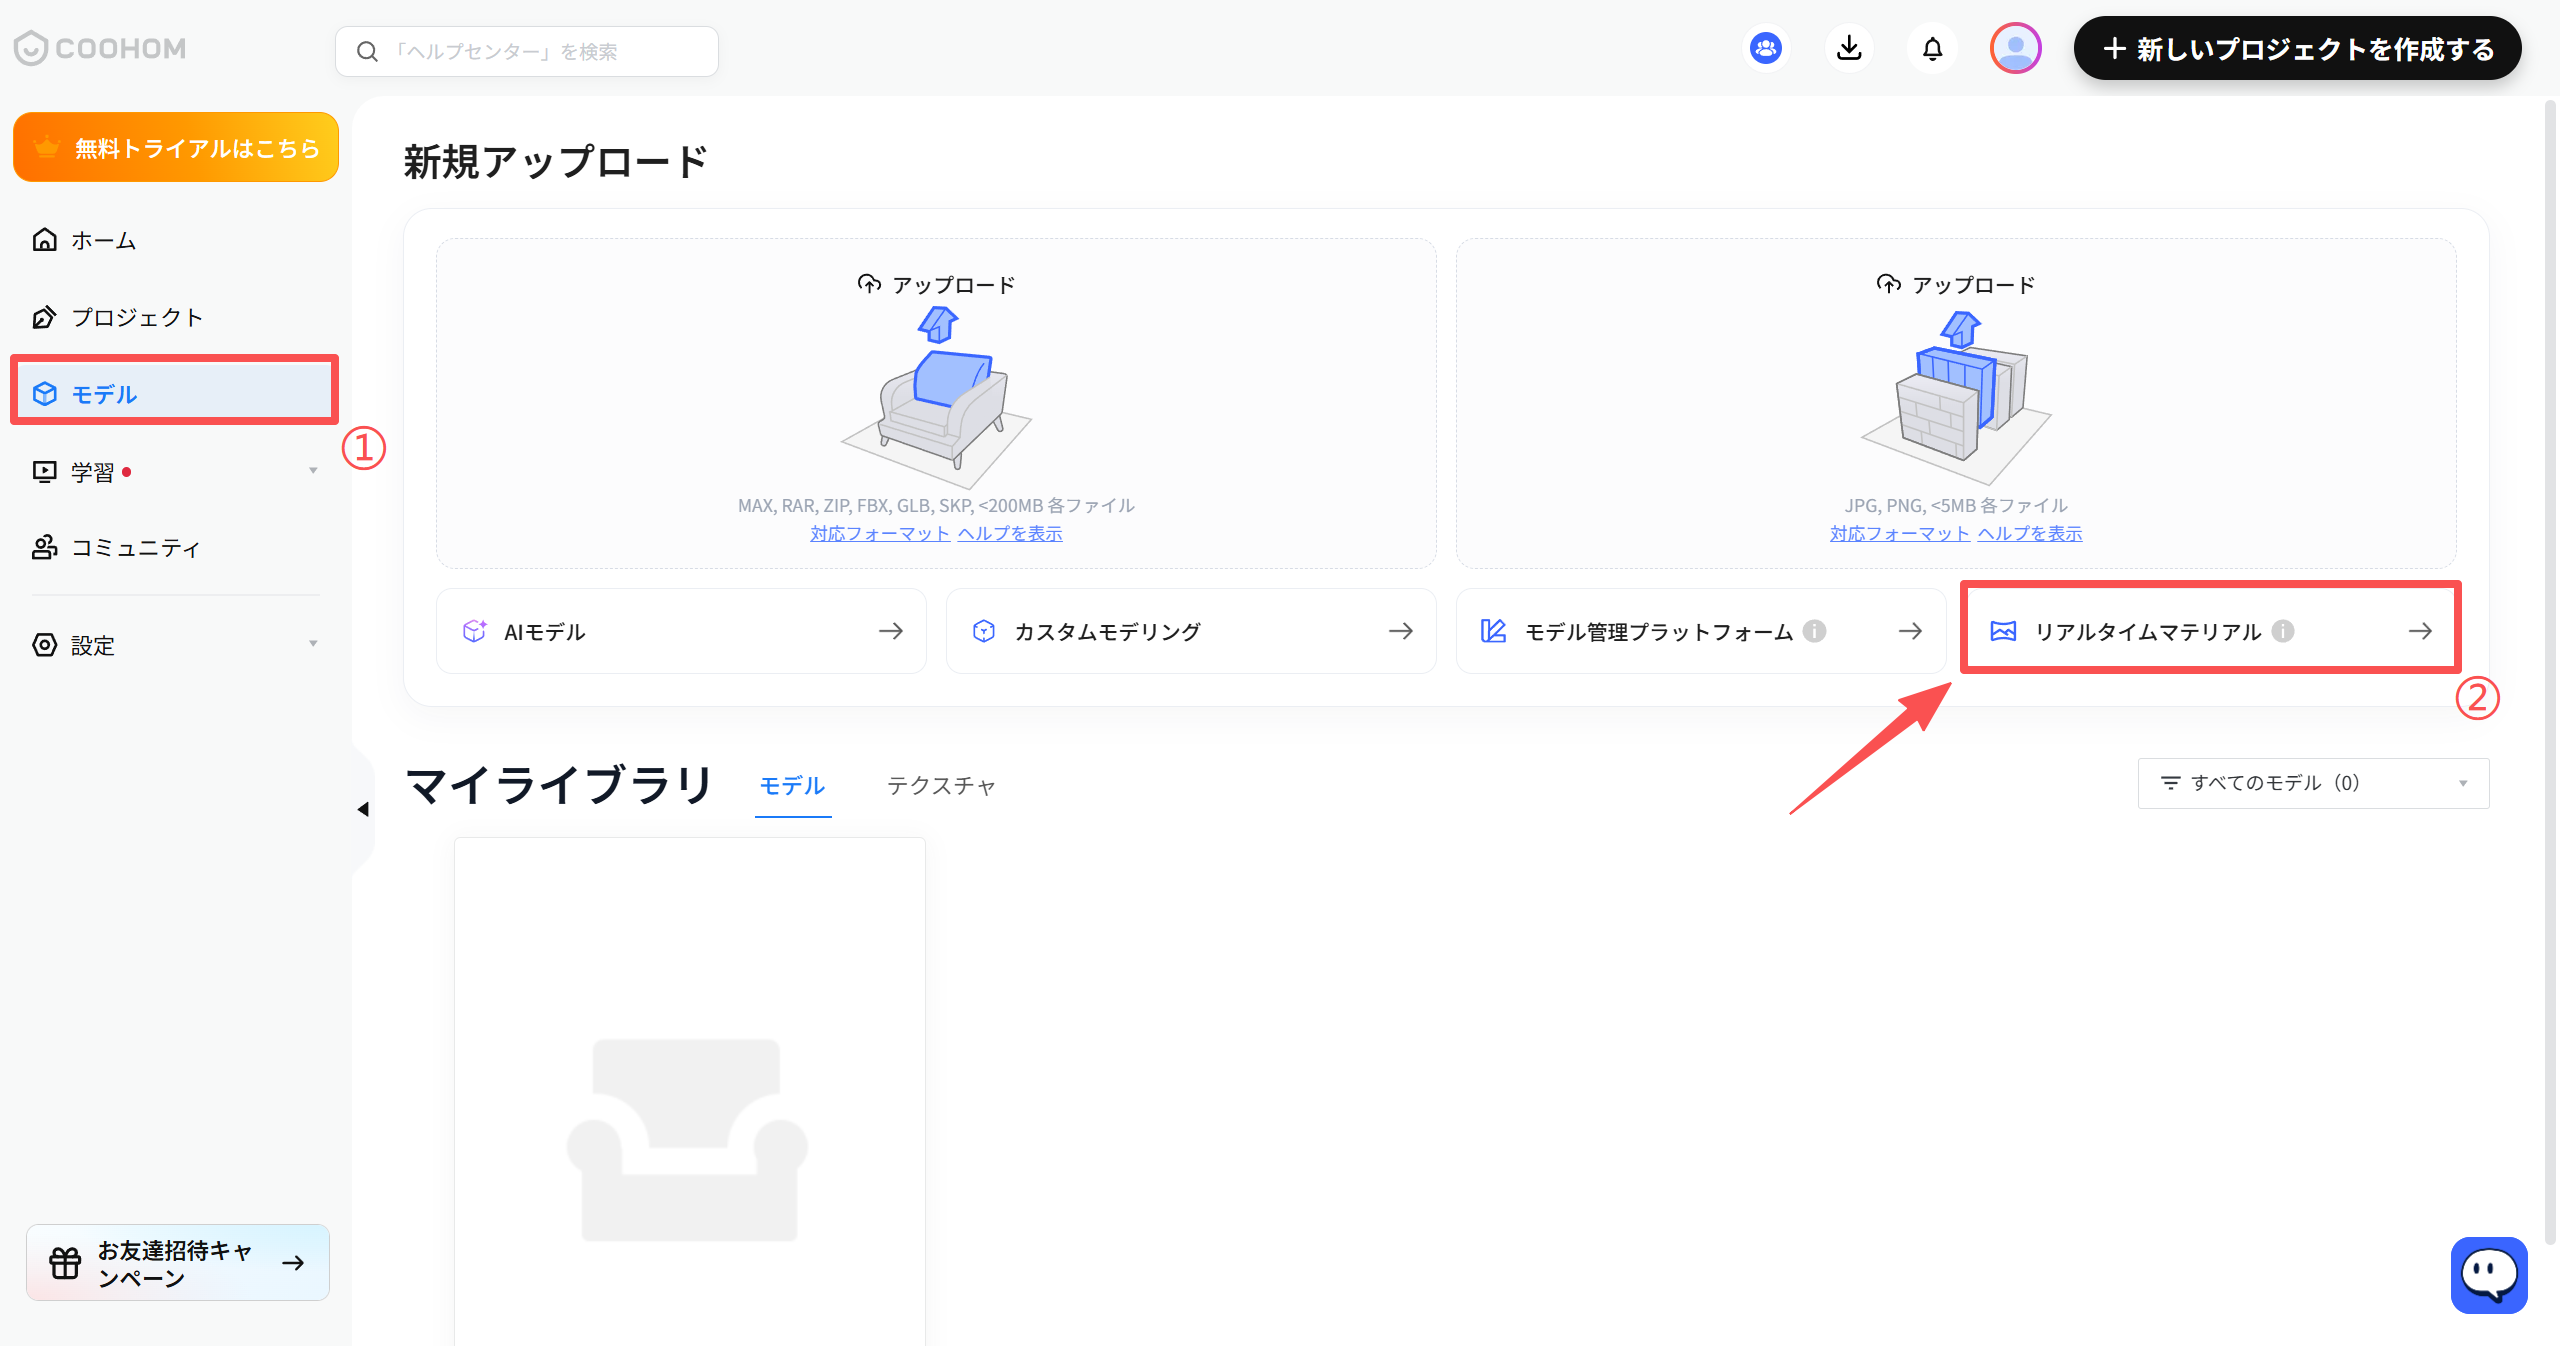Click the プロジェクト pen icon
2560x1346 pixels.
point(44,317)
